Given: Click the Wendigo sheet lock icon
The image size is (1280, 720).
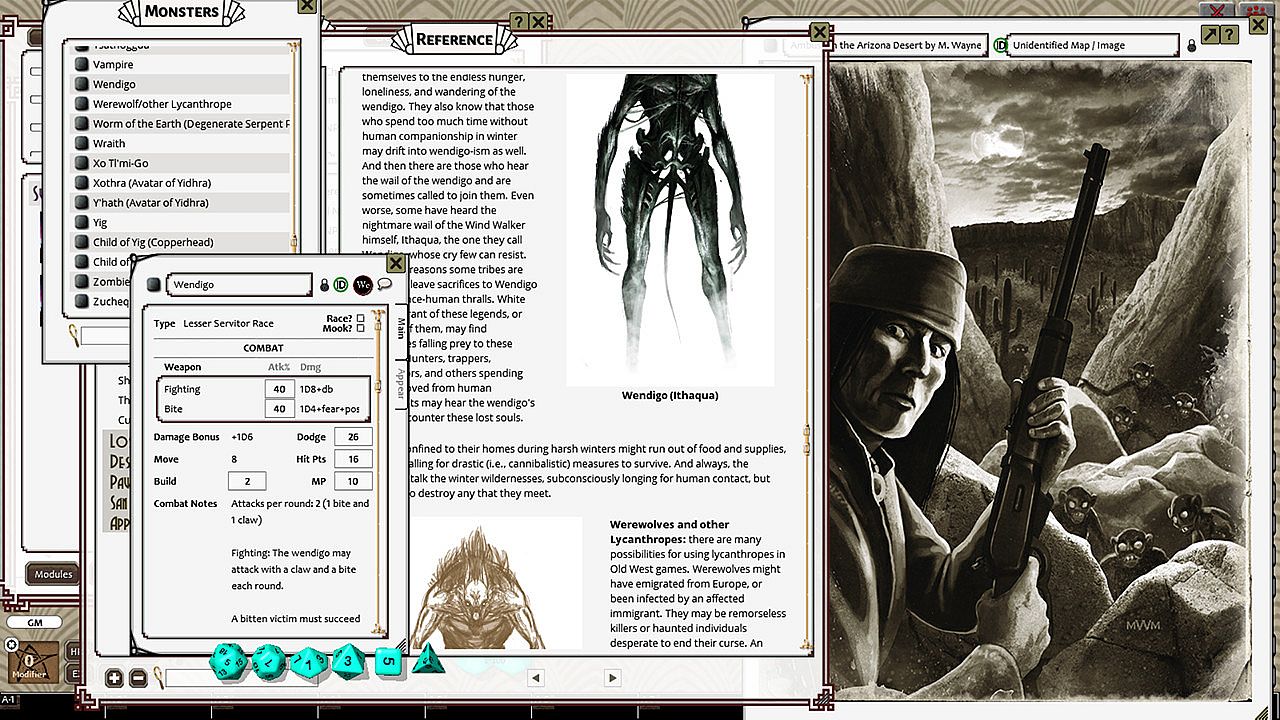Looking at the screenshot, I should click(x=324, y=286).
